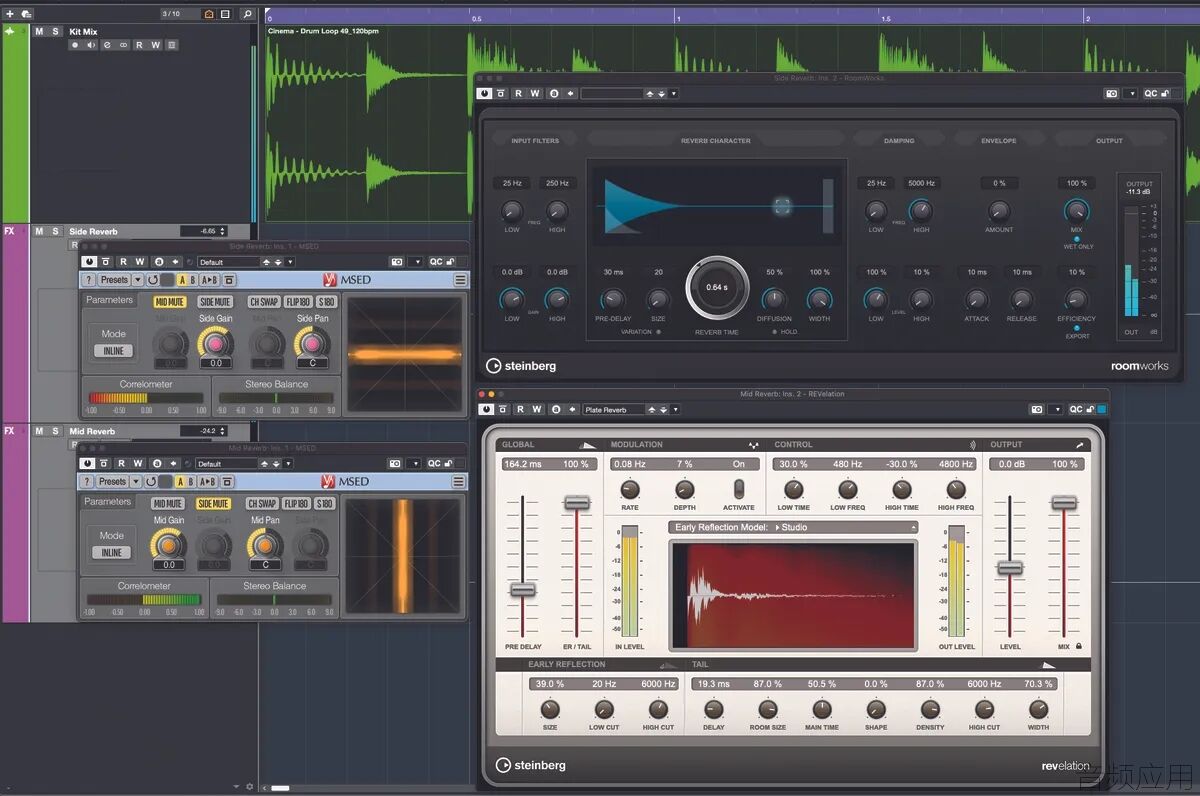
Task: Click bypass effect icon in RoomWorks header
Action: tap(501, 93)
